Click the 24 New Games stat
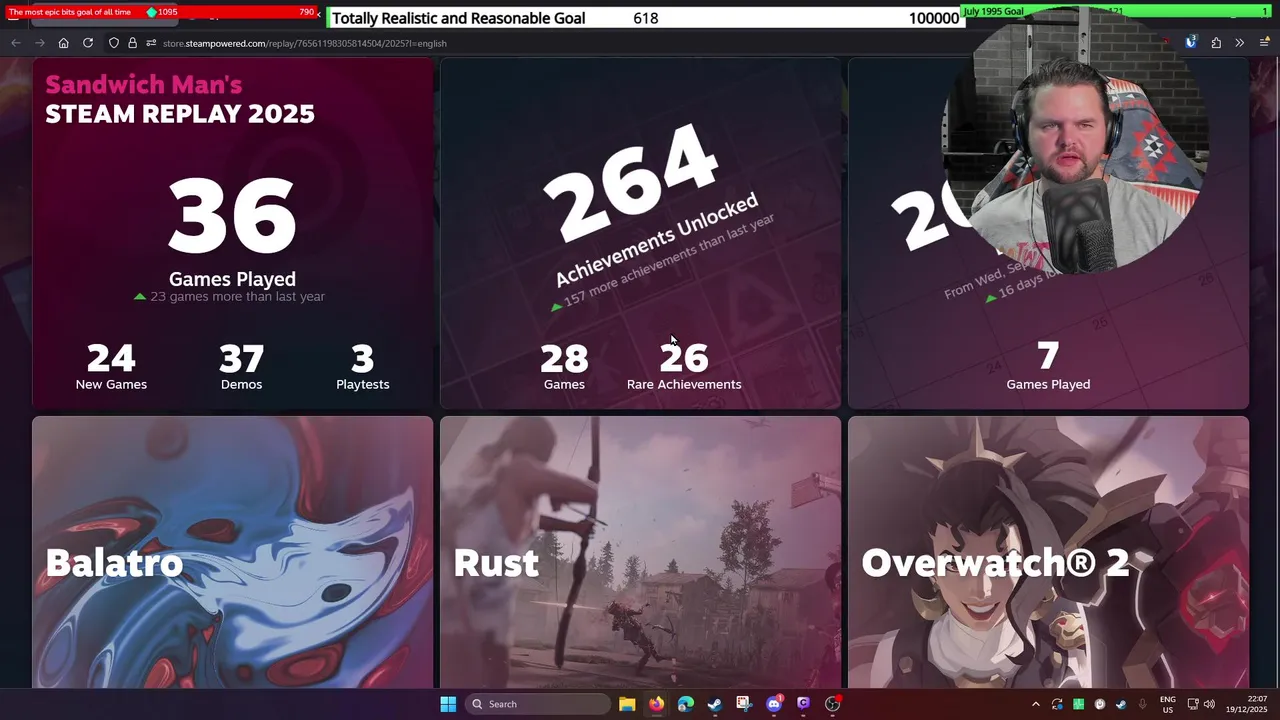 pyautogui.click(x=111, y=367)
